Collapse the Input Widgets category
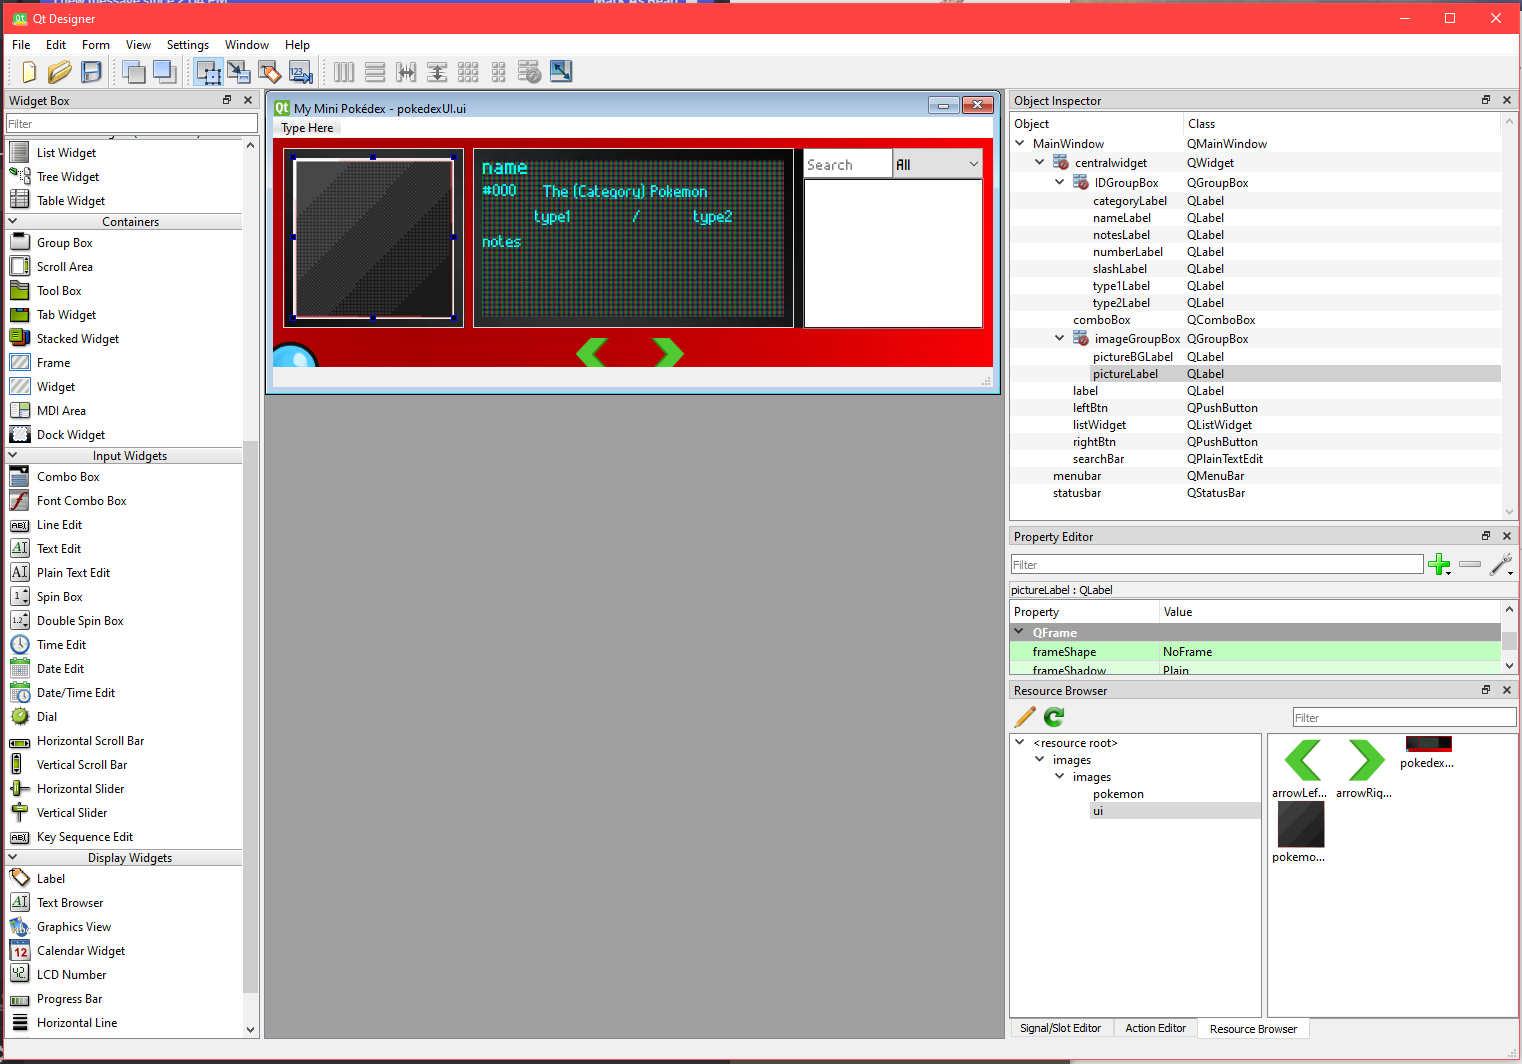The width and height of the screenshot is (1522, 1064). coord(13,455)
